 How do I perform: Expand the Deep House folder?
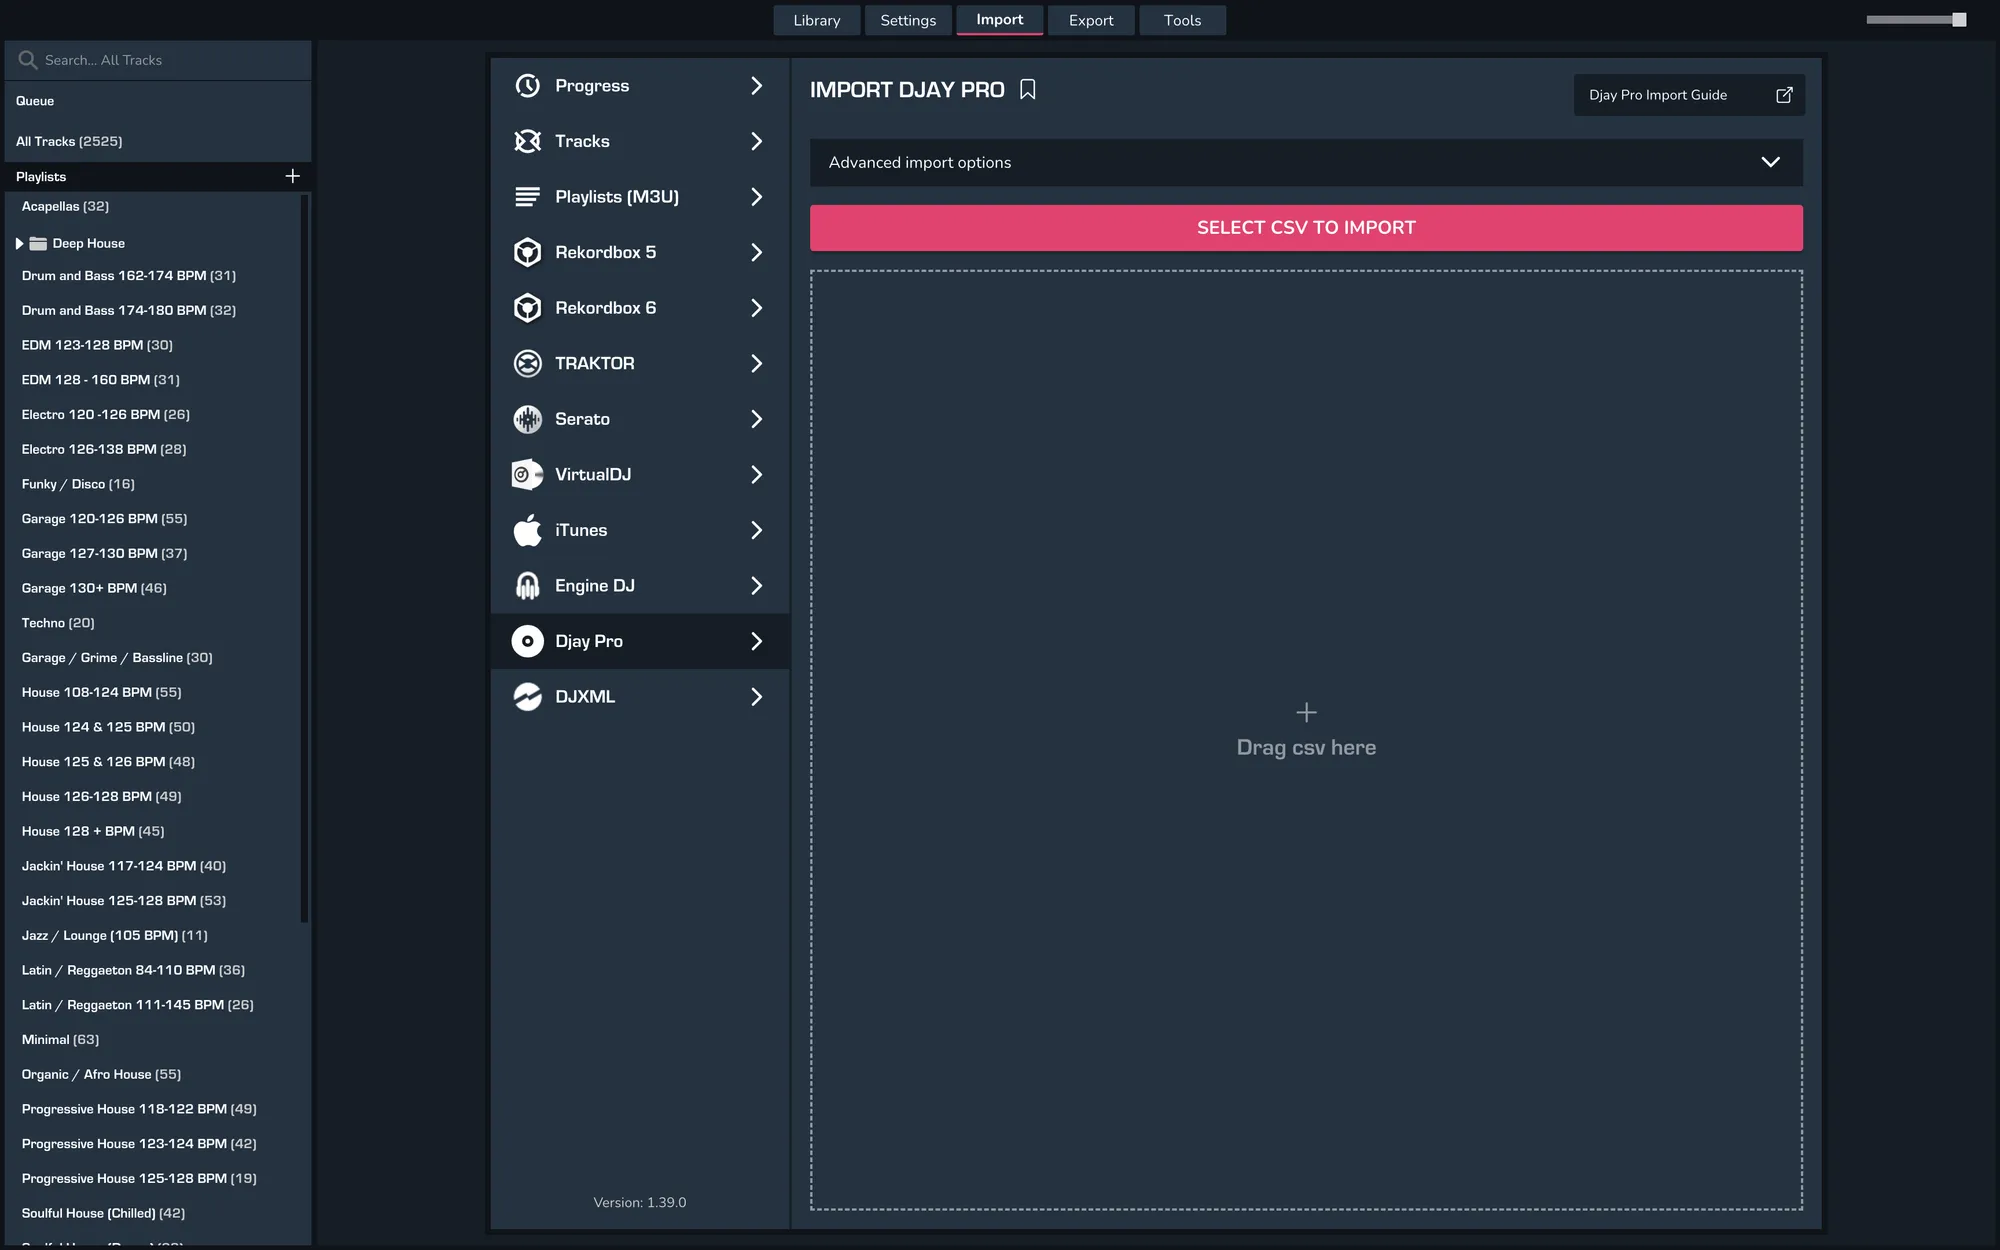(19, 243)
